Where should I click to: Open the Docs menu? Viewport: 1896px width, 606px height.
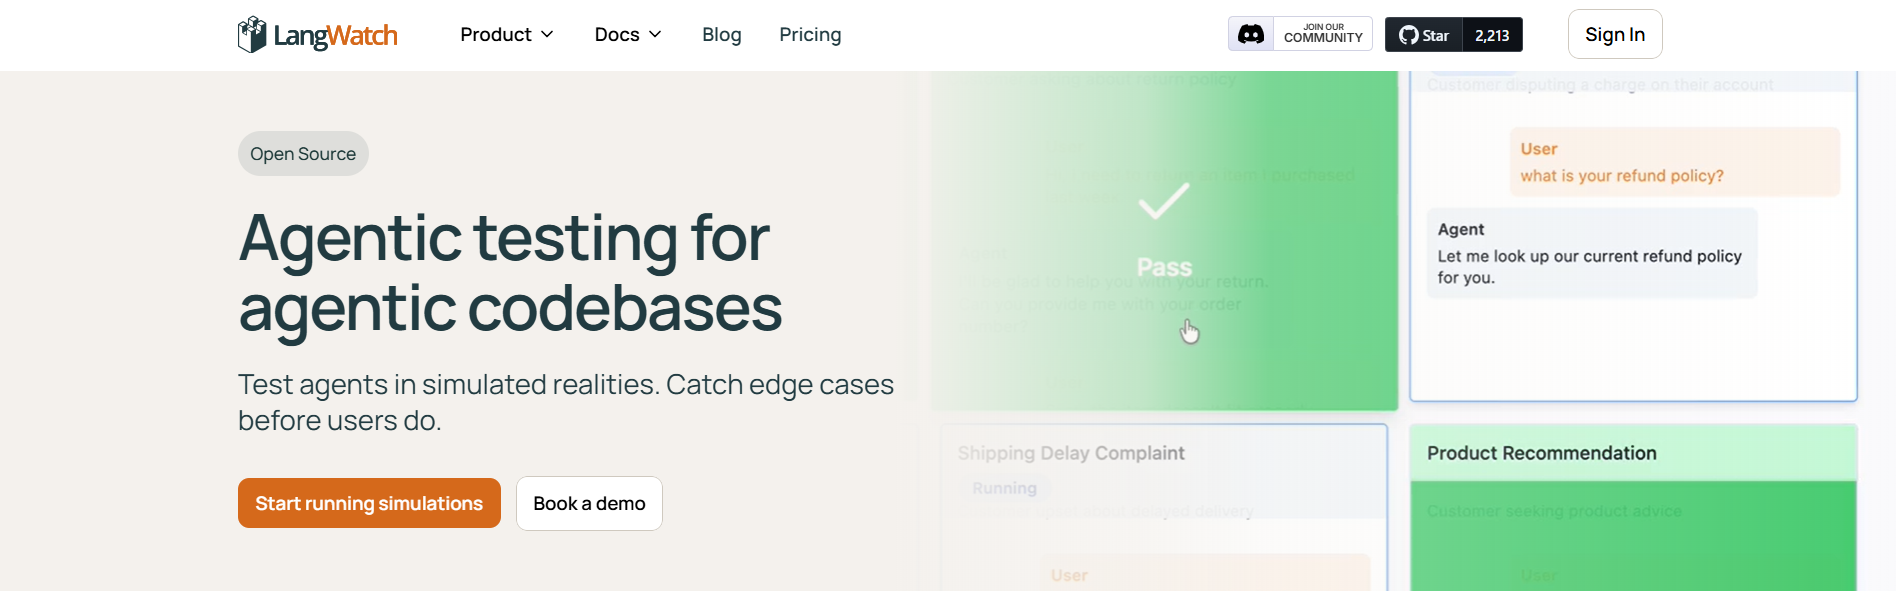point(617,35)
